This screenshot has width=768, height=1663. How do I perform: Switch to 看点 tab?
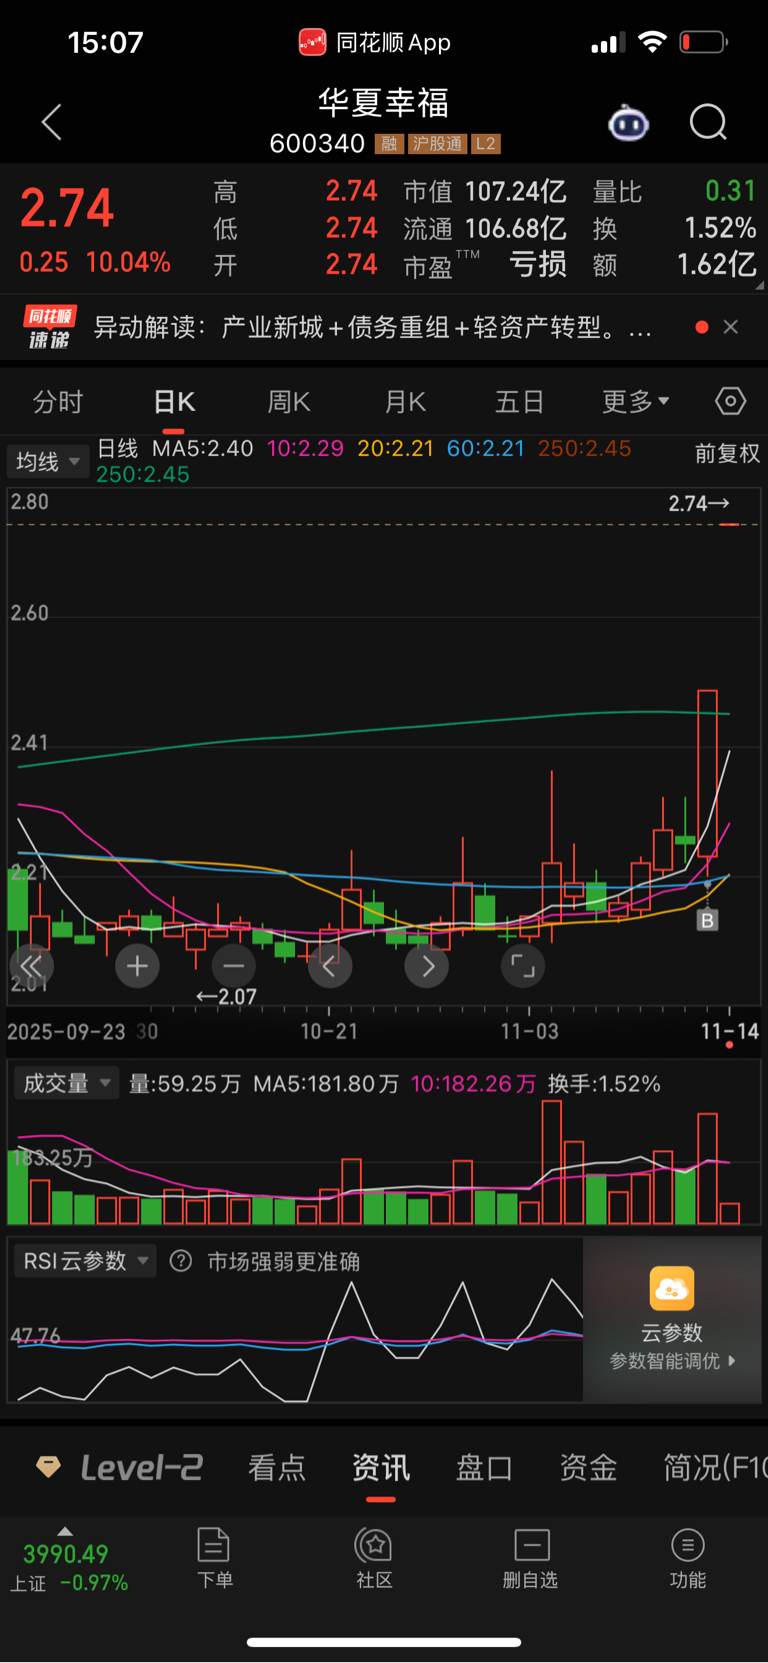pyautogui.click(x=277, y=1467)
